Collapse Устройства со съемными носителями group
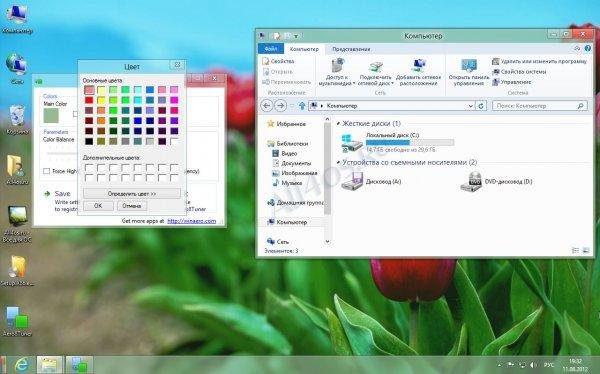This screenshot has width=600, height=374. pos(338,163)
